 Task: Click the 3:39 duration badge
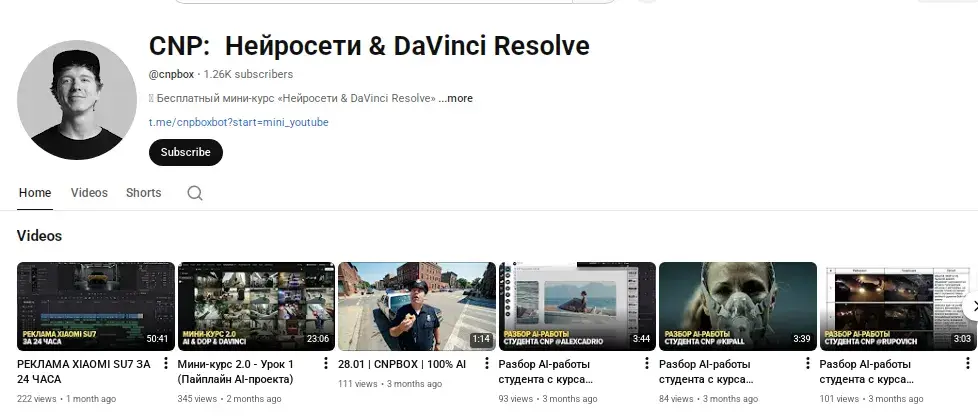(x=801, y=339)
